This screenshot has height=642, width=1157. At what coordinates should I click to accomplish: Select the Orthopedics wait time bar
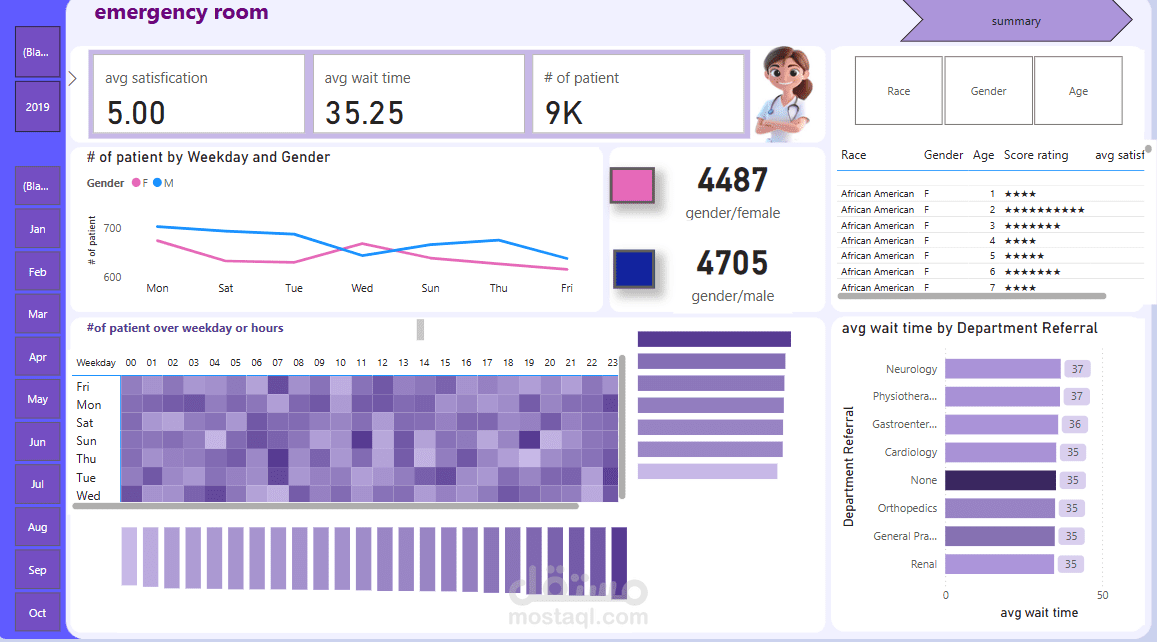1000,508
